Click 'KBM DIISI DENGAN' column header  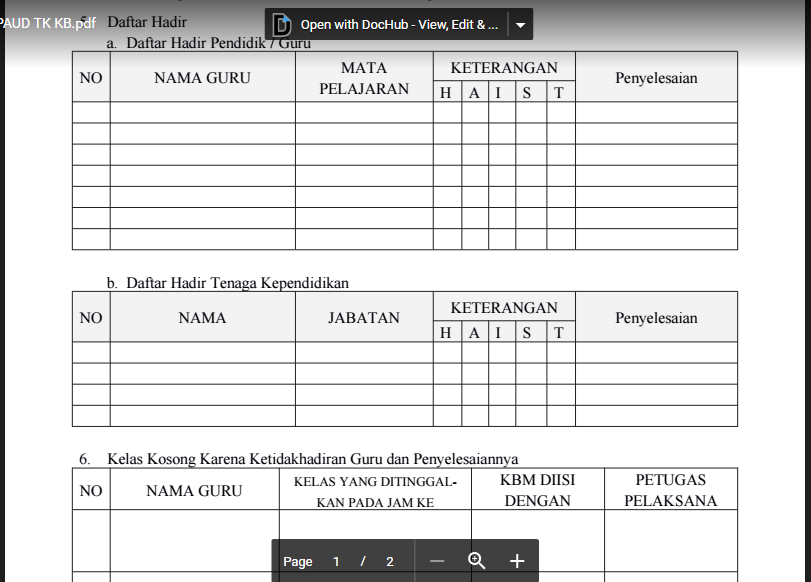click(537, 490)
